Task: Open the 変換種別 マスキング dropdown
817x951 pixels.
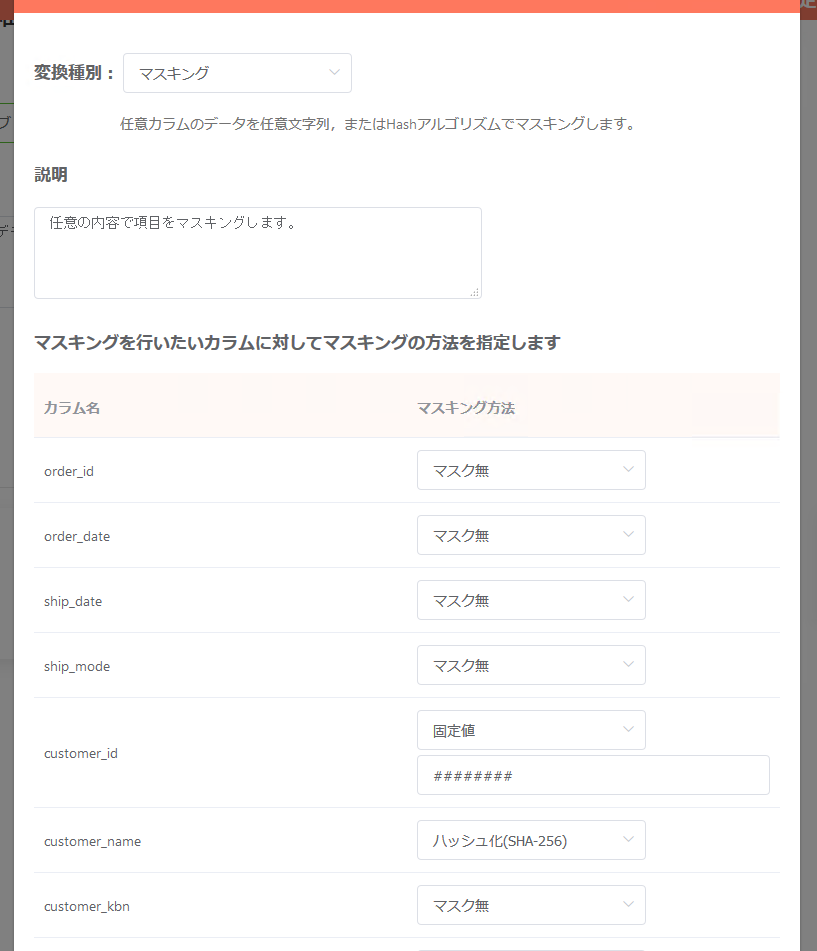Action: (x=237, y=73)
